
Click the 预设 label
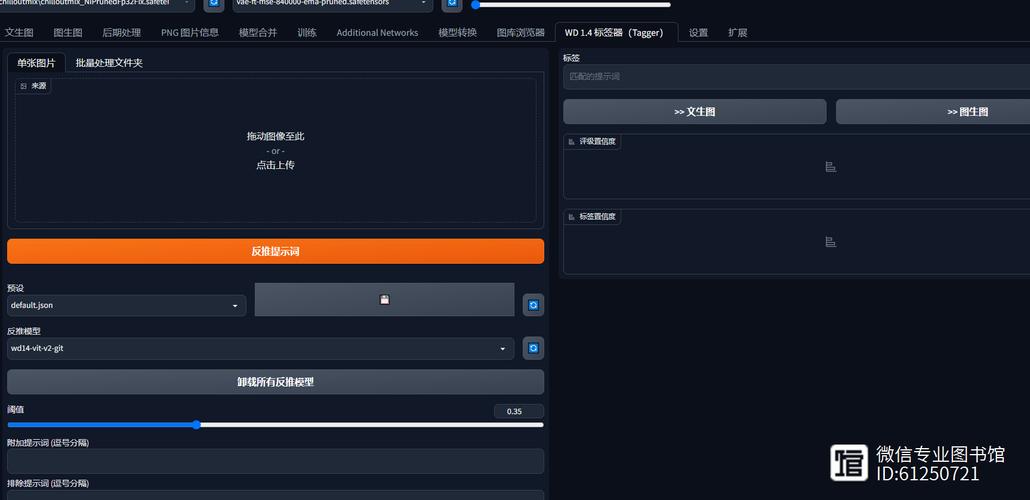click(x=15, y=288)
